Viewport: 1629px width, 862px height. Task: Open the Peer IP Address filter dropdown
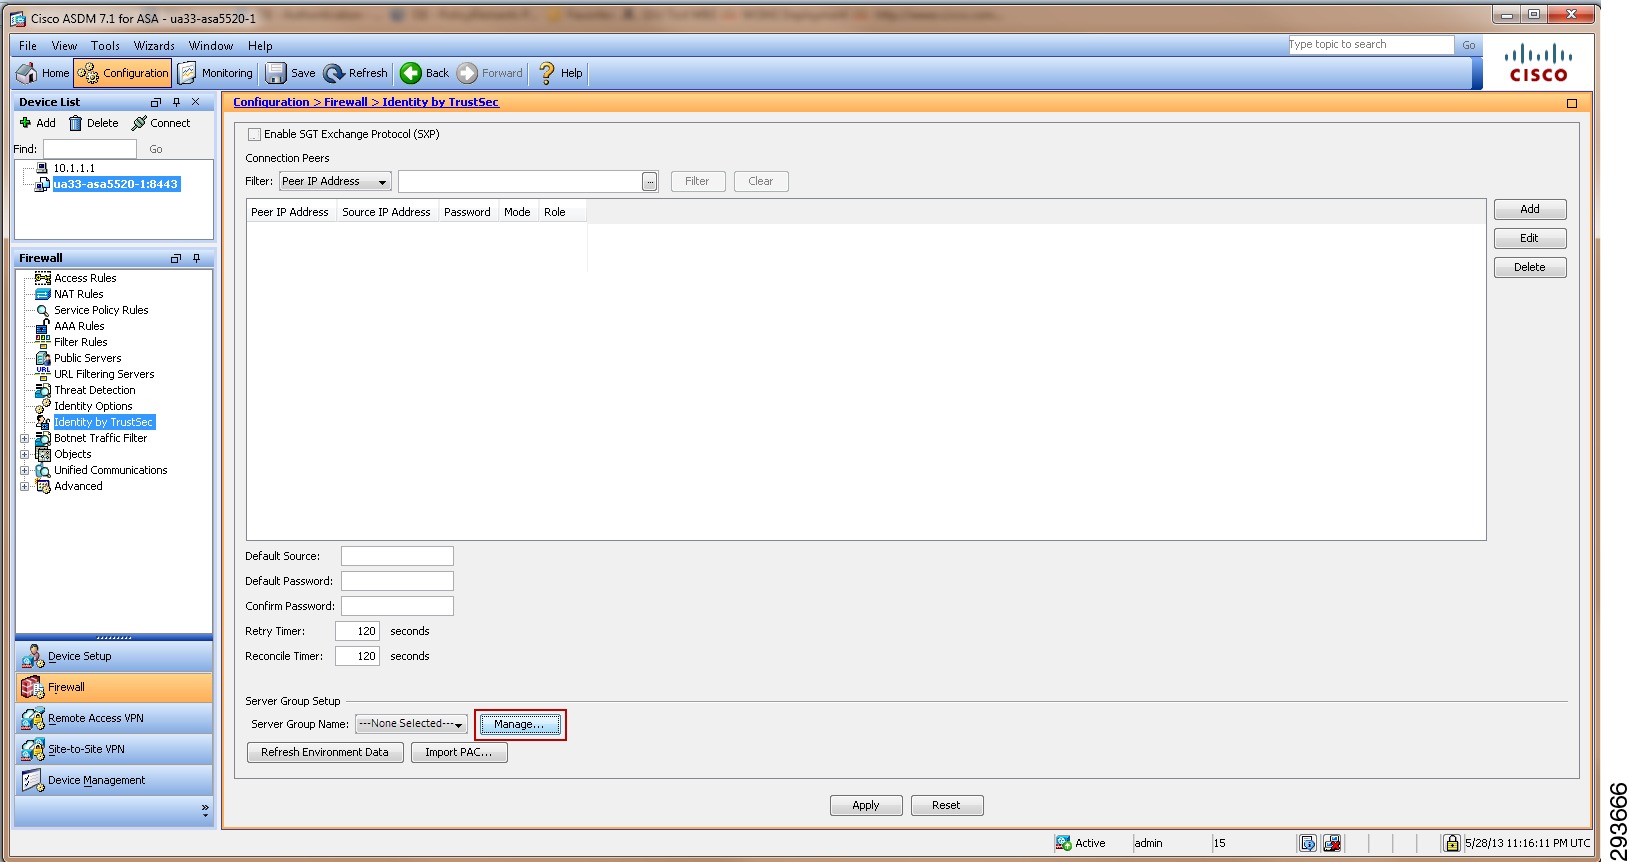pos(335,181)
